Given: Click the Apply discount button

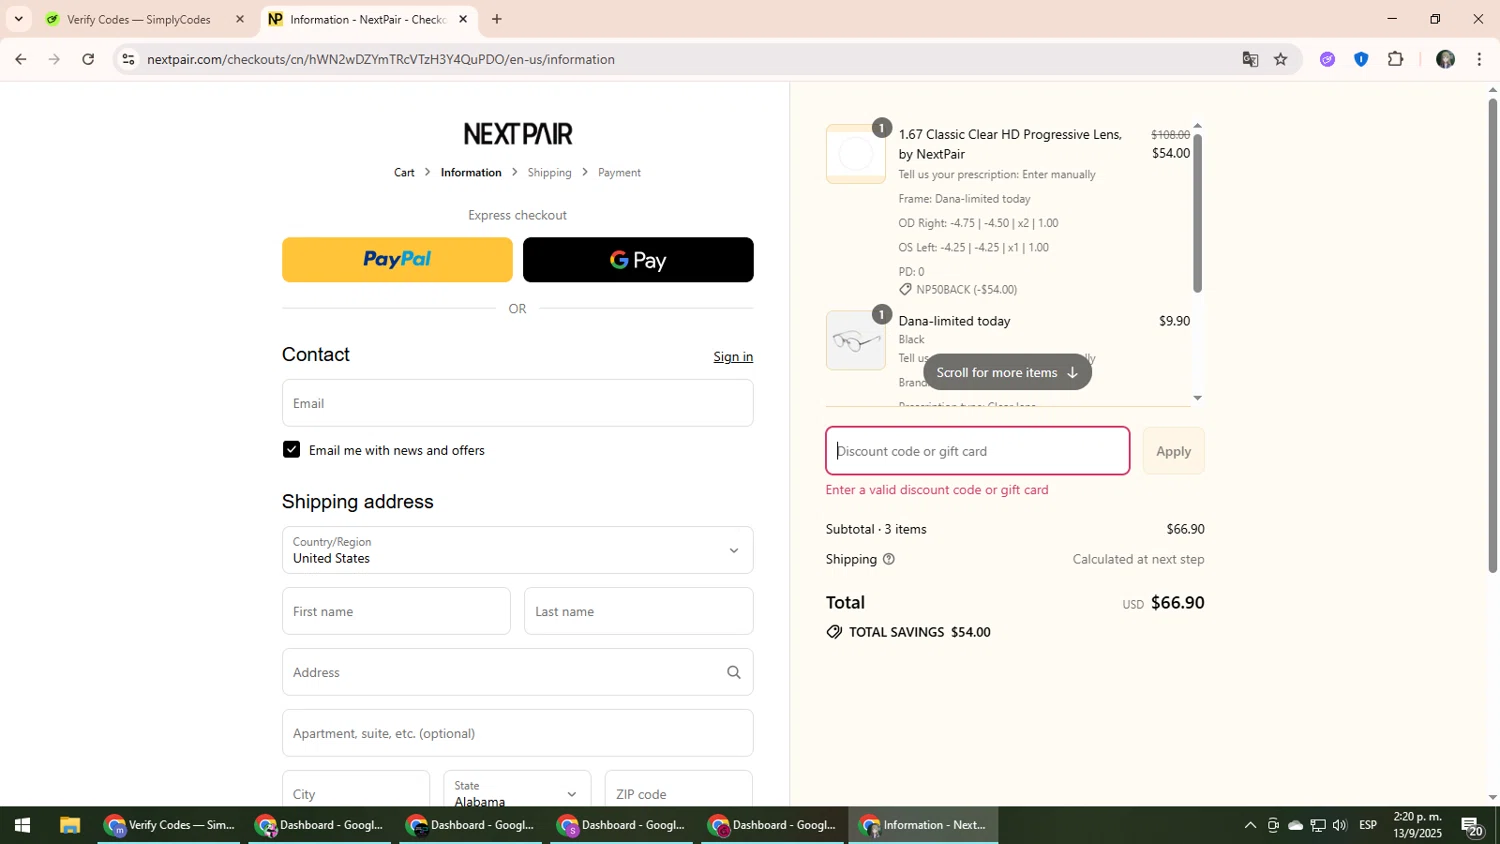Looking at the screenshot, I should [x=1173, y=451].
